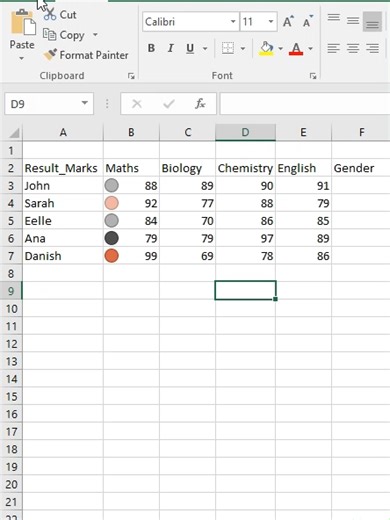Screen dimensions: 390x520
Task: Select column A header
Action: coord(63,132)
